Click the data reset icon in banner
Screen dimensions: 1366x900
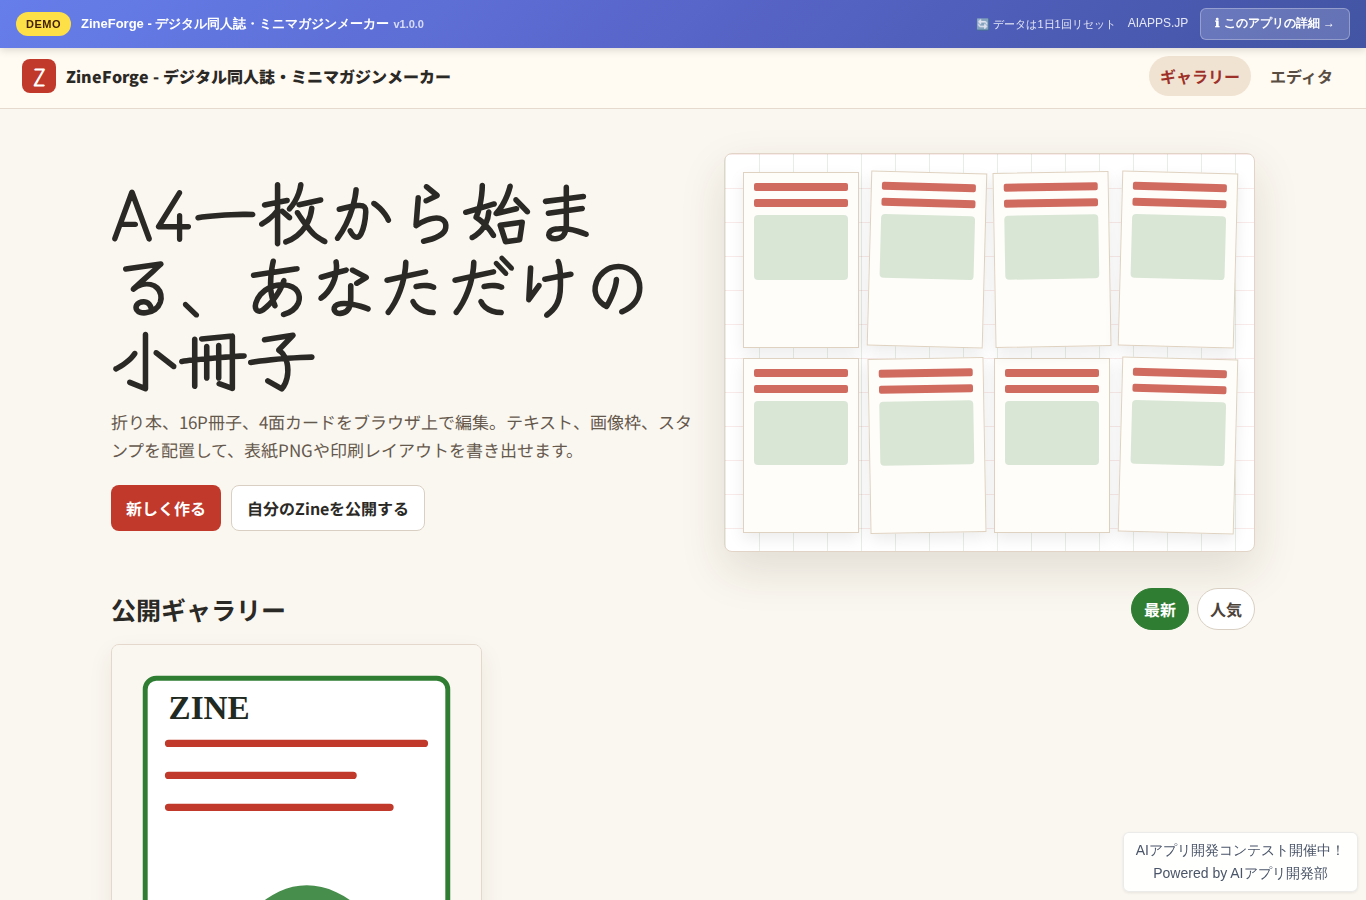click(x=982, y=24)
